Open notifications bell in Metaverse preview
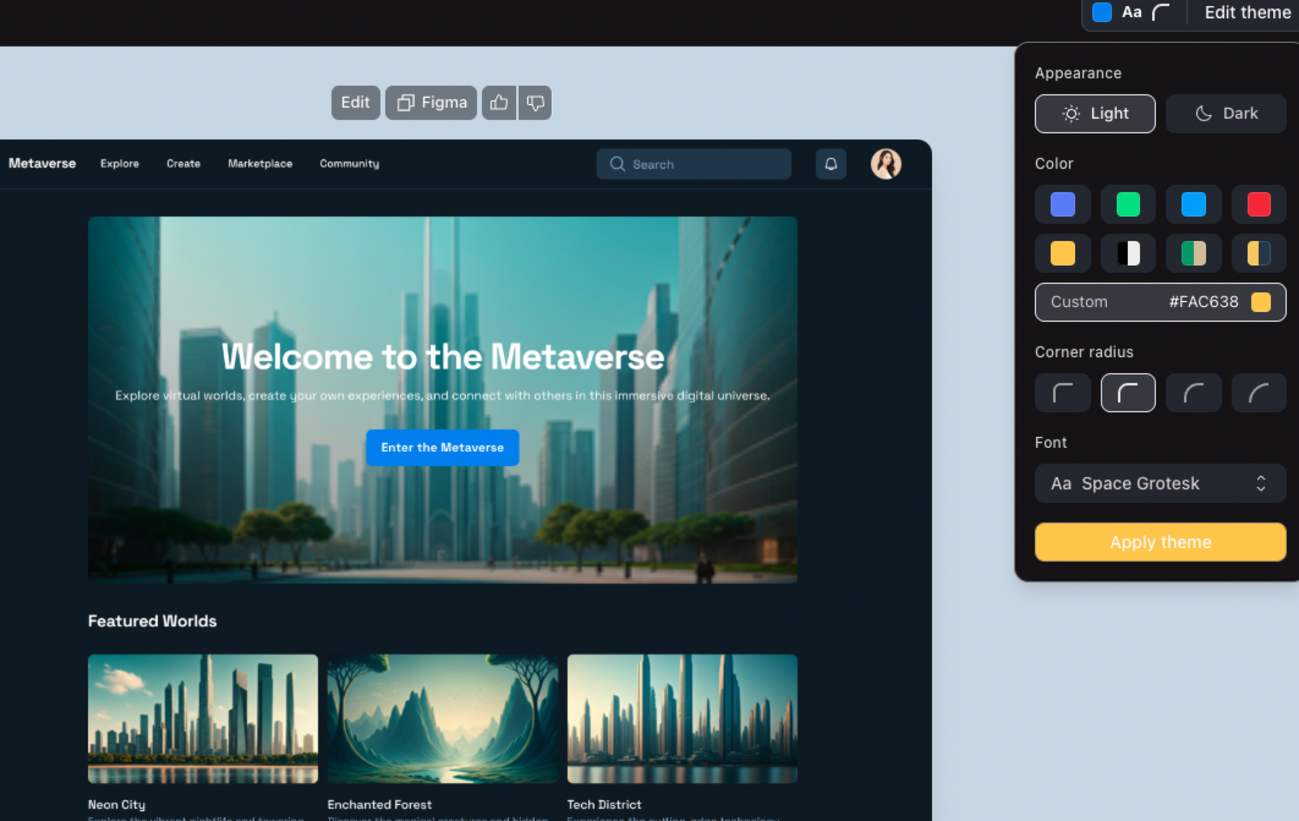The image size is (1299, 821). pyautogui.click(x=831, y=164)
